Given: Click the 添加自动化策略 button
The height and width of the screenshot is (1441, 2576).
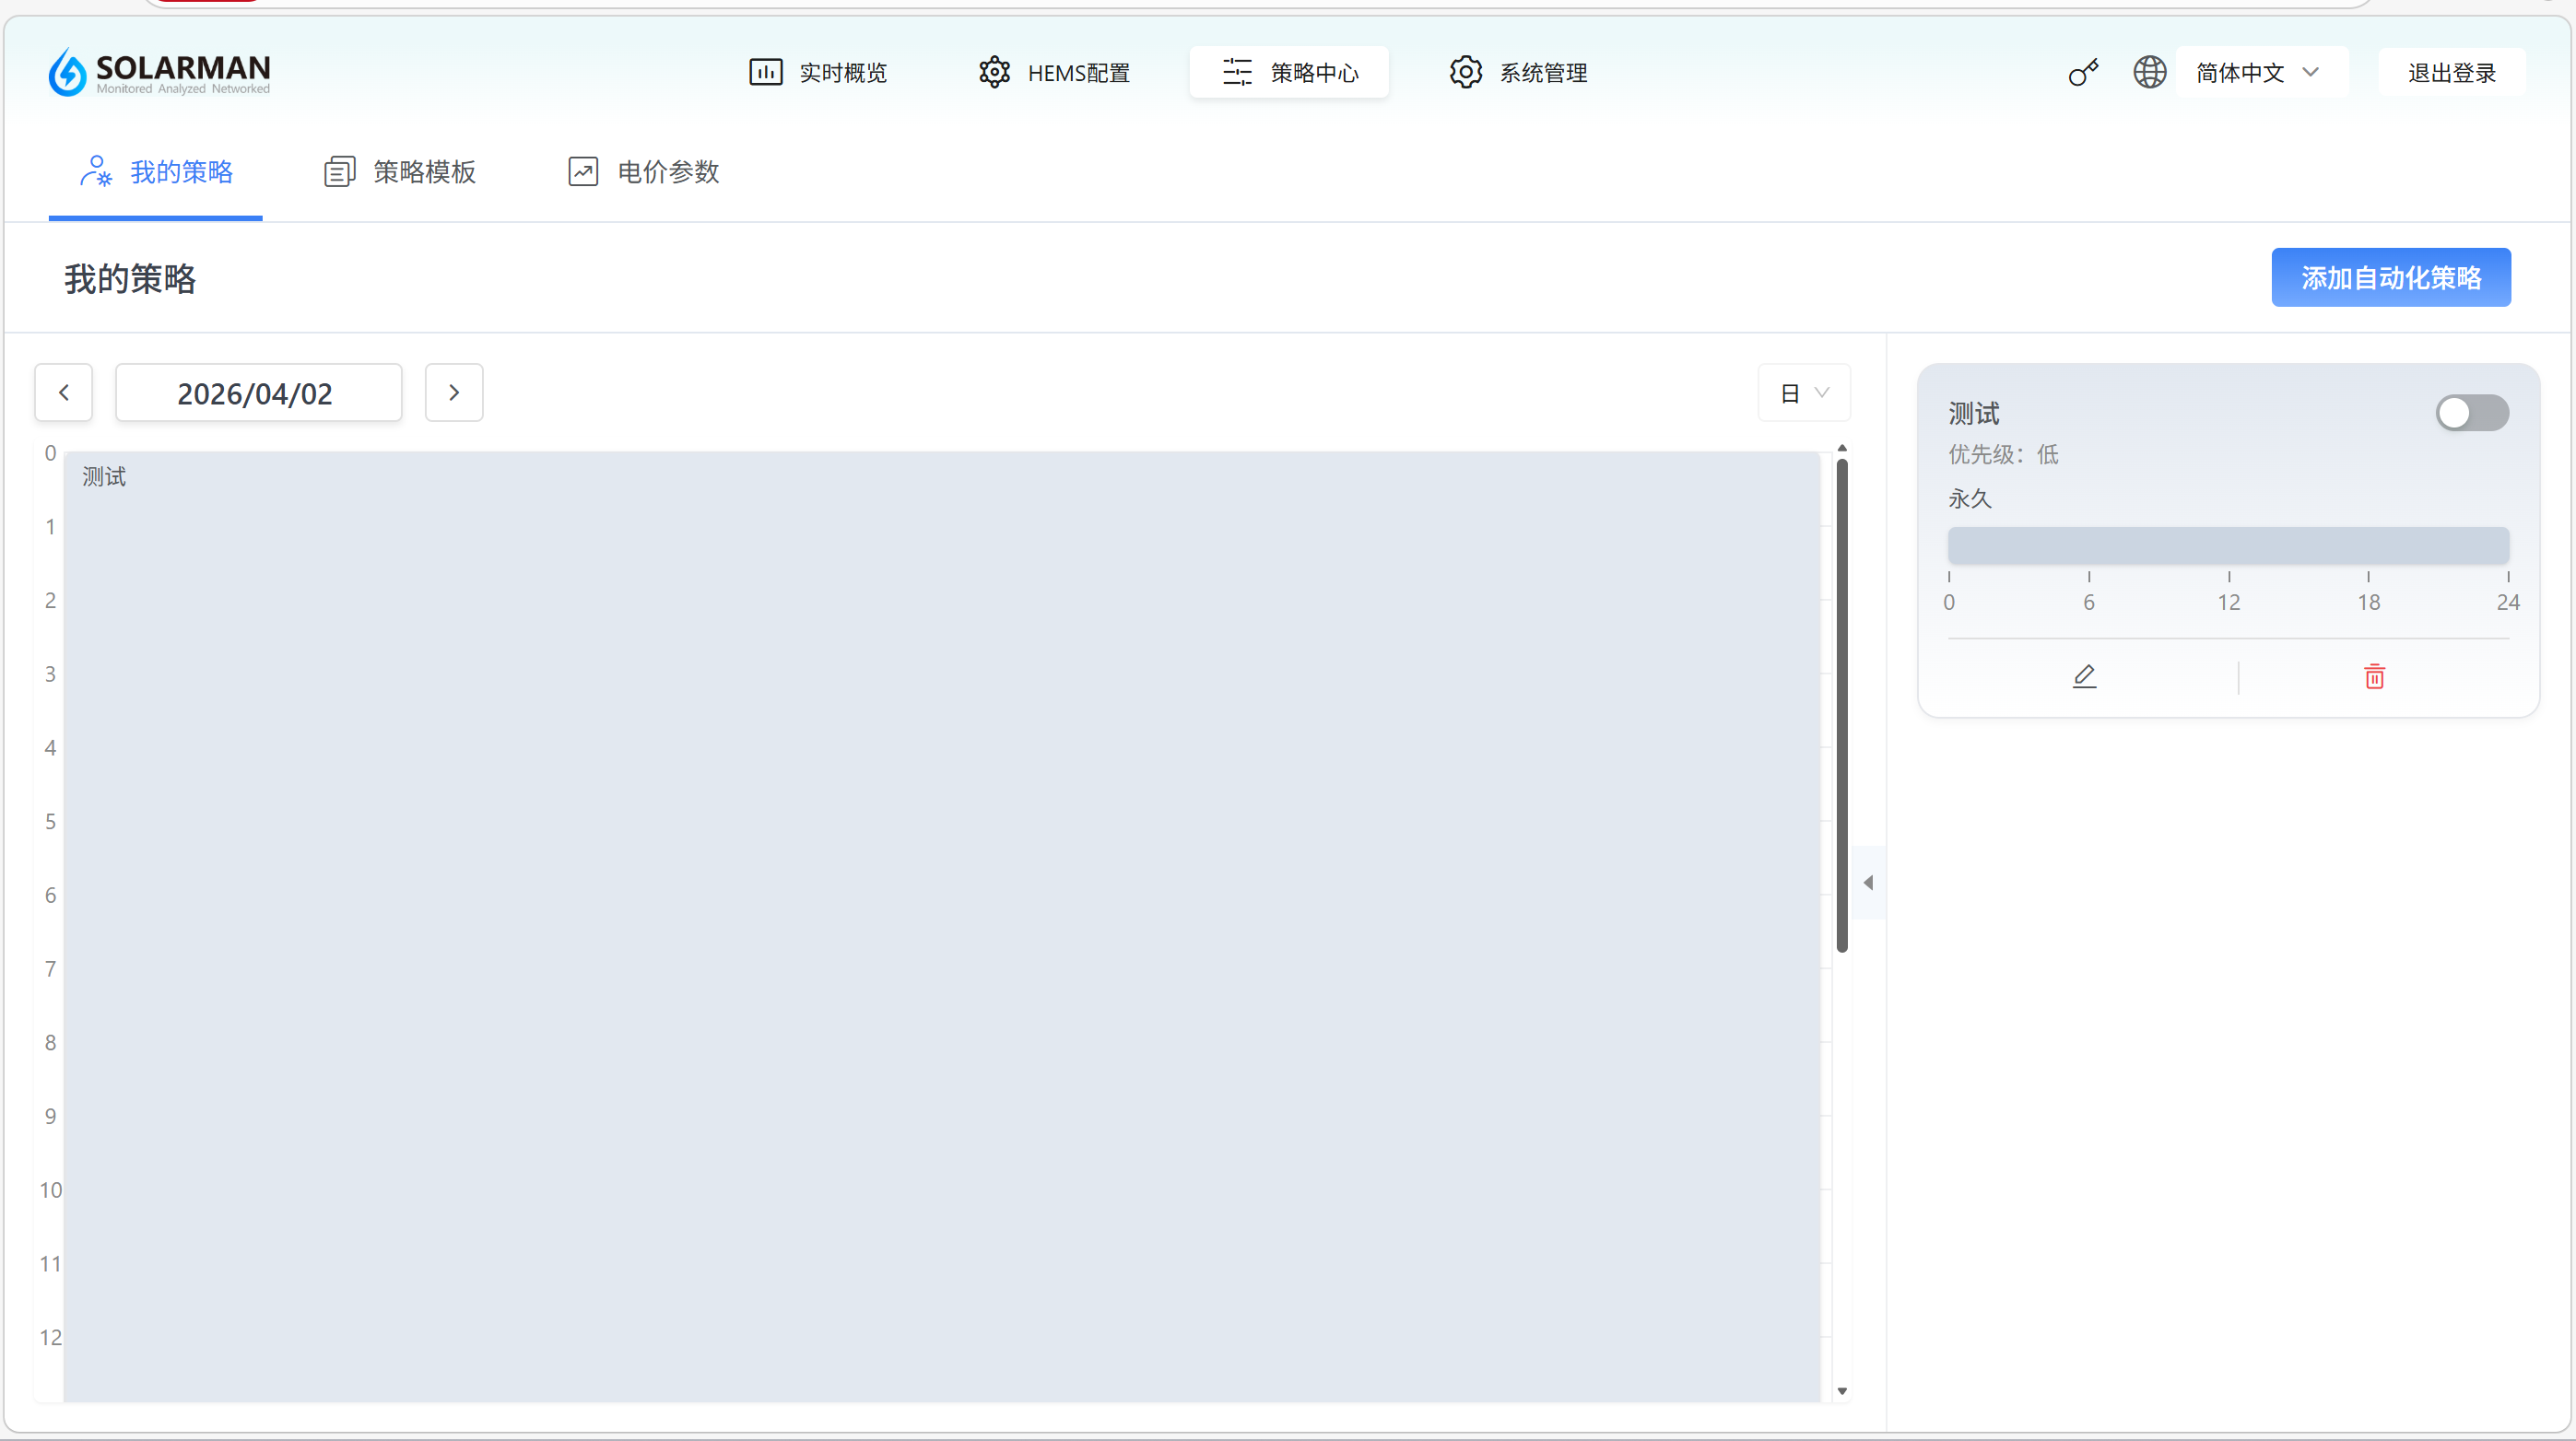Looking at the screenshot, I should click(x=2390, y=277).
